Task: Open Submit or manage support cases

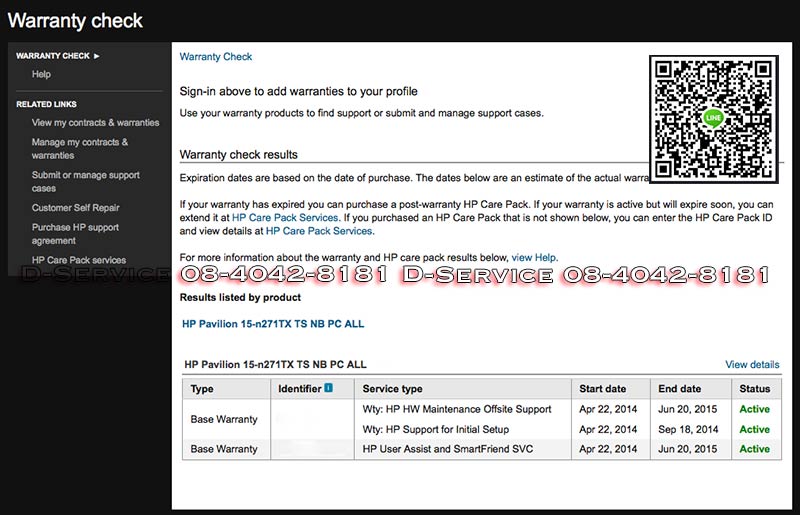Action: (86, 181)
